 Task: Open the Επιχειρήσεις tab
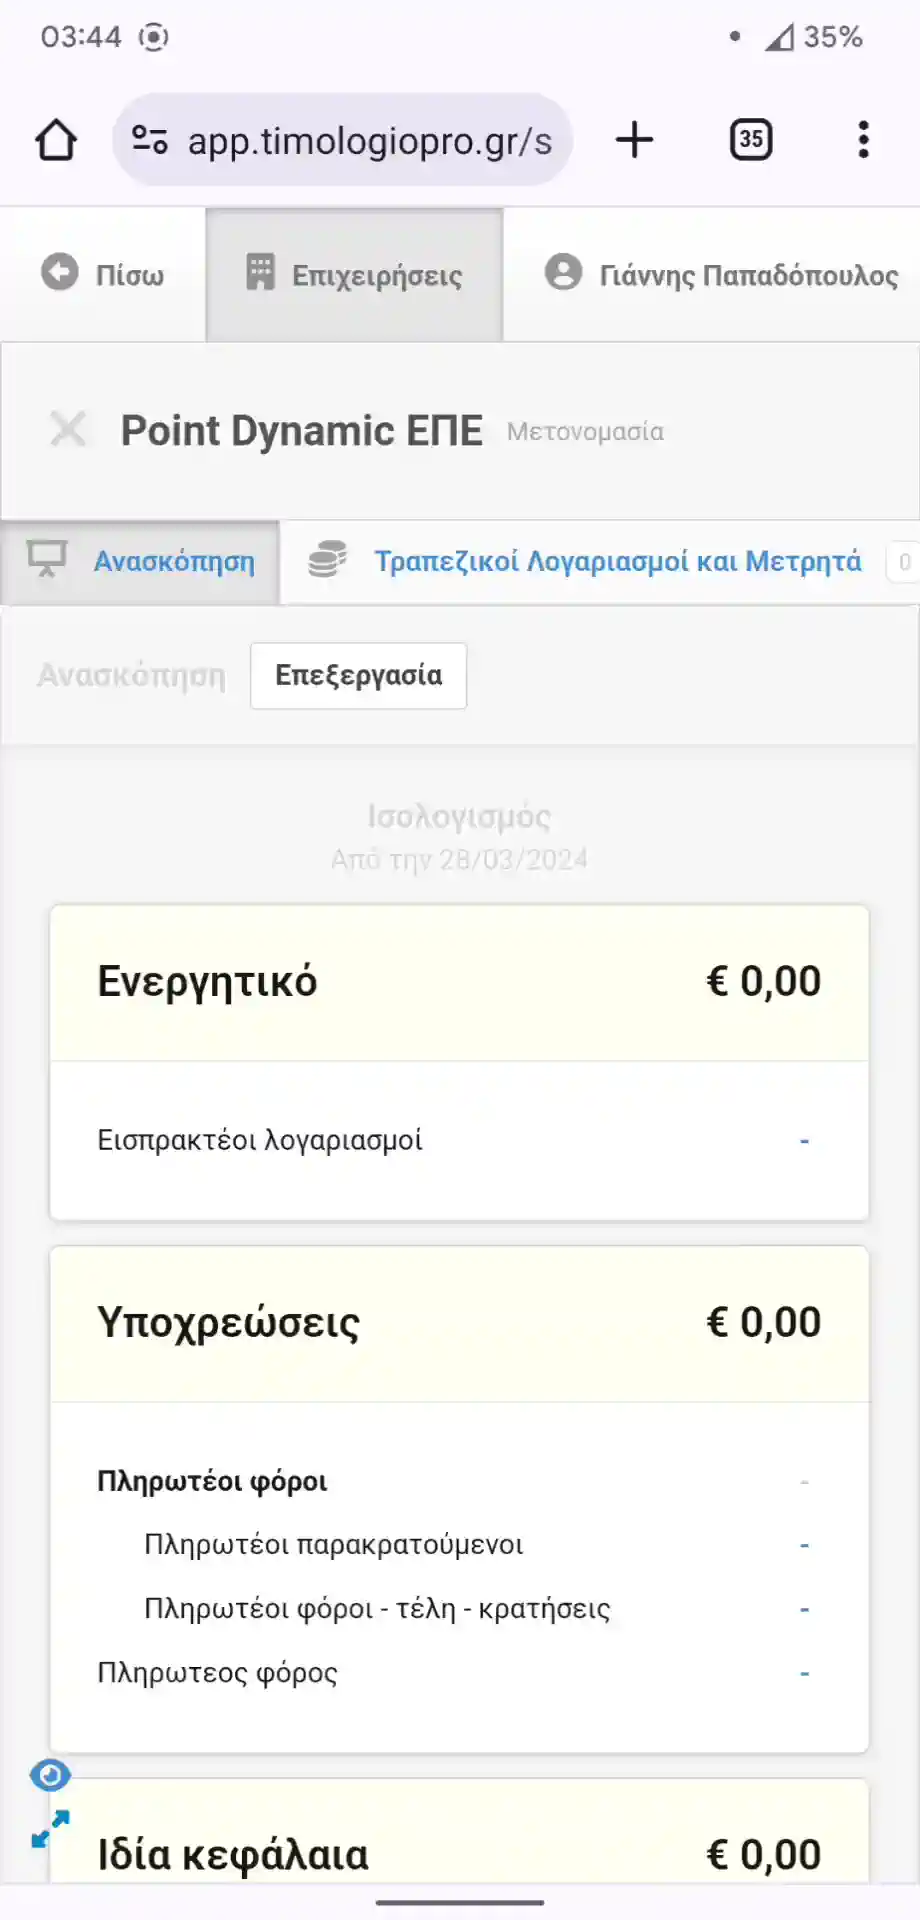point(355,274)
